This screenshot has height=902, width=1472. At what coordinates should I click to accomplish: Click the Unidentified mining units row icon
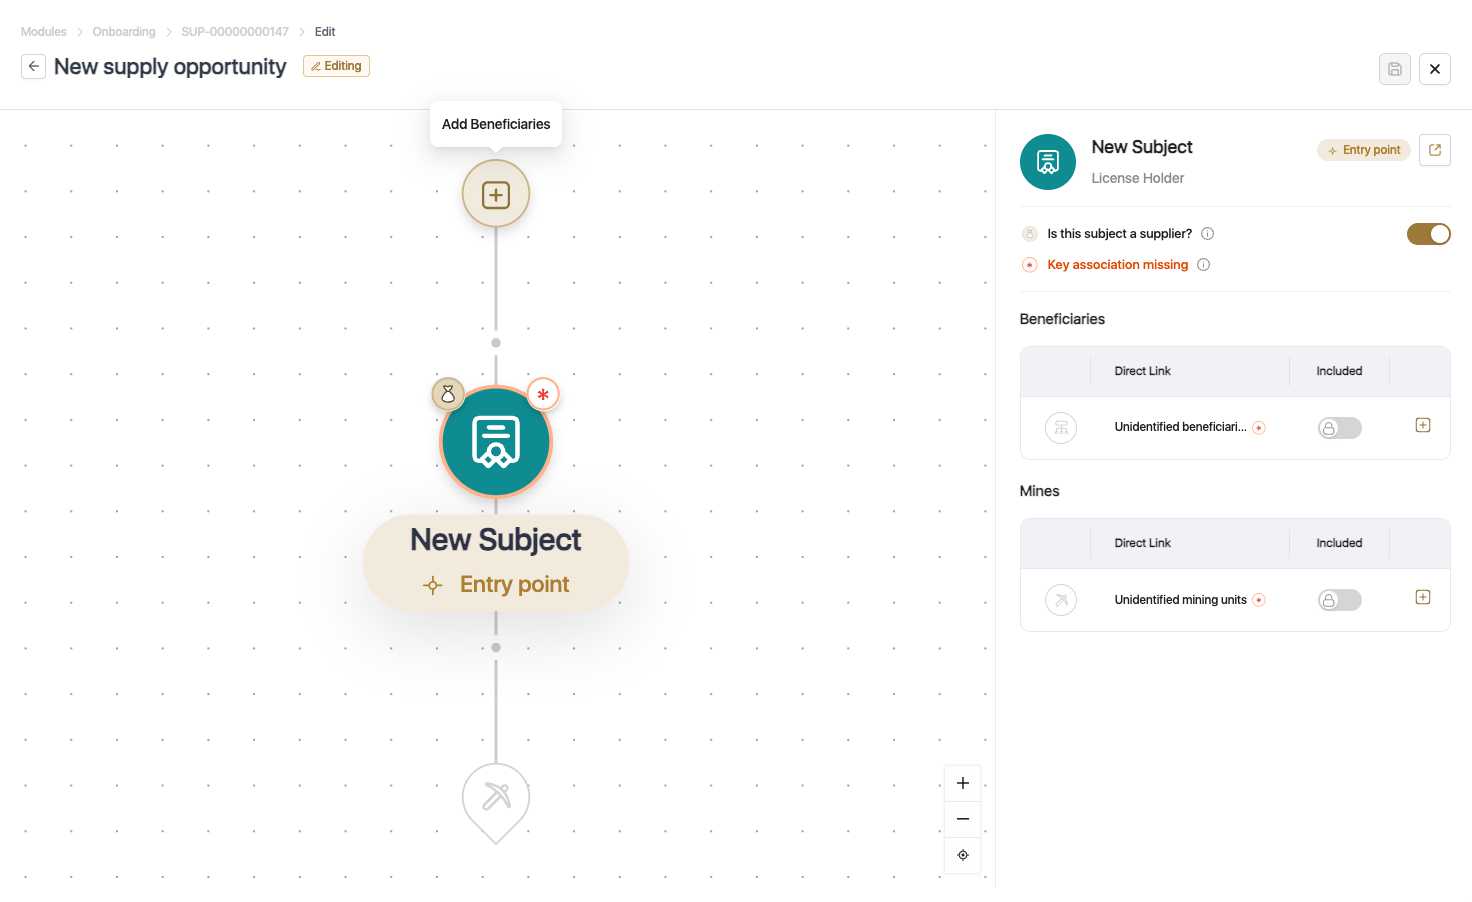1061,600
